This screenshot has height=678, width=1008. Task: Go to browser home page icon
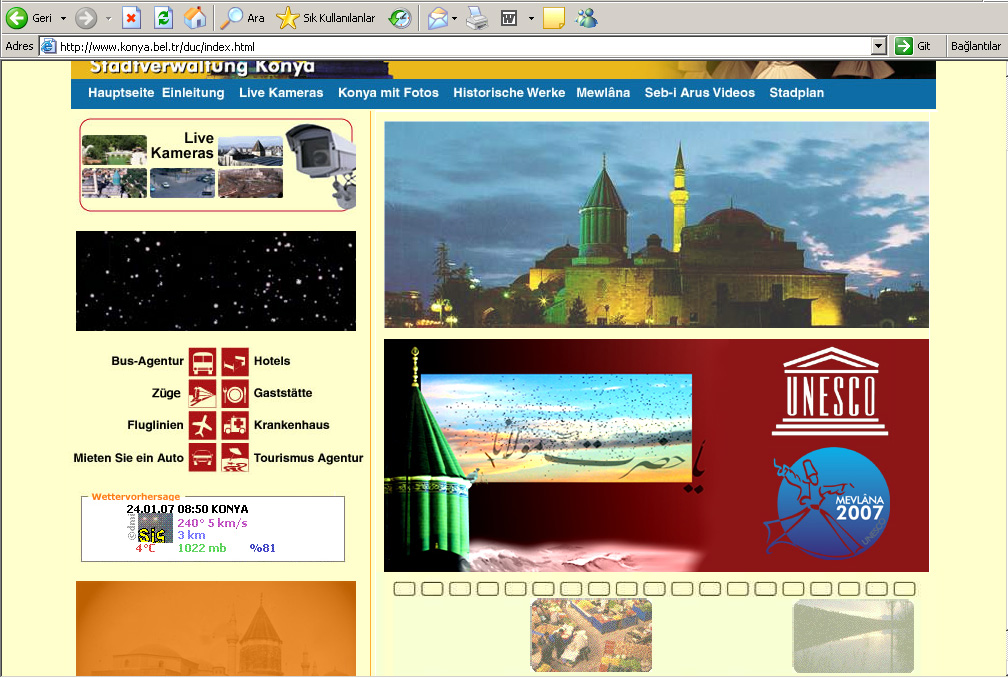(195, 18)
